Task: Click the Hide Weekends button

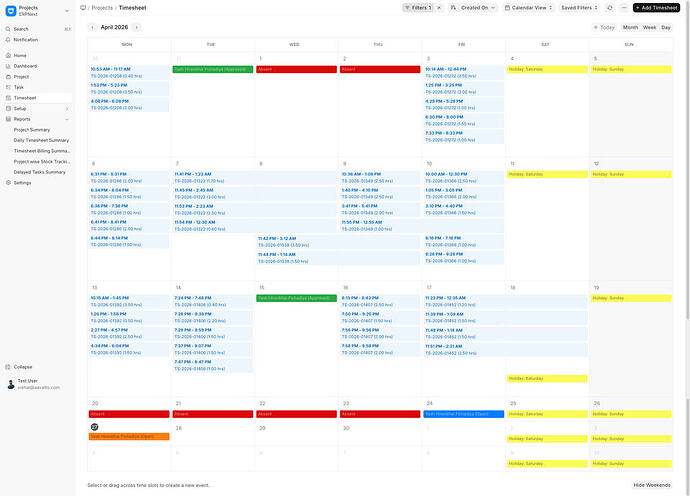Action: [x=652, y=485]
